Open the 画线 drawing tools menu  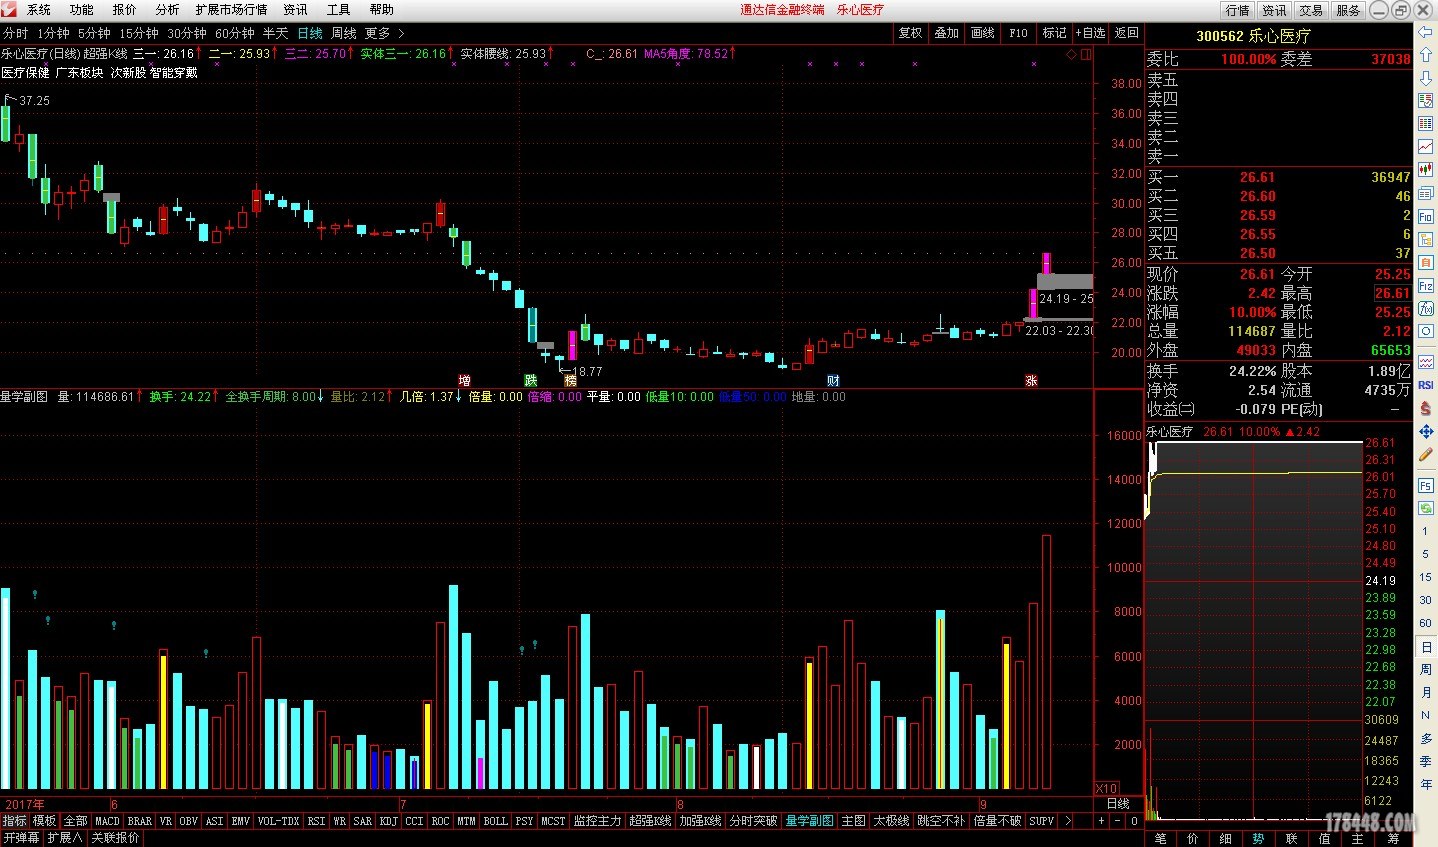pyautogui.click(x=983, y=33)
